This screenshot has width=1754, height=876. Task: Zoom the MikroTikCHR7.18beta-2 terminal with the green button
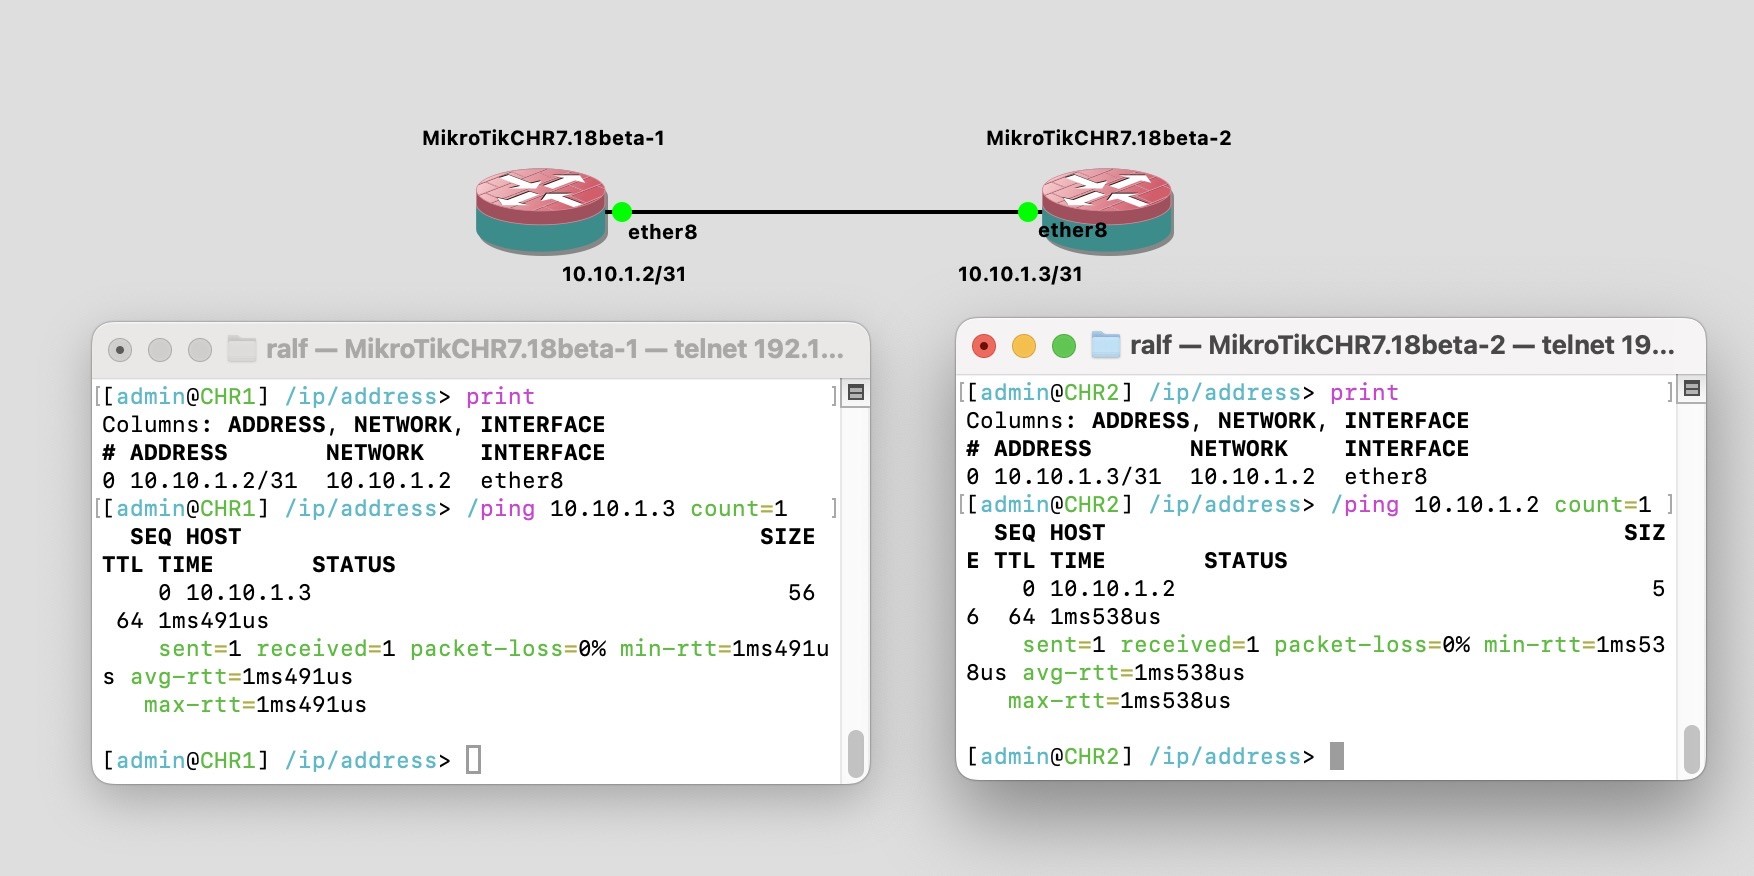(1064, 346)
